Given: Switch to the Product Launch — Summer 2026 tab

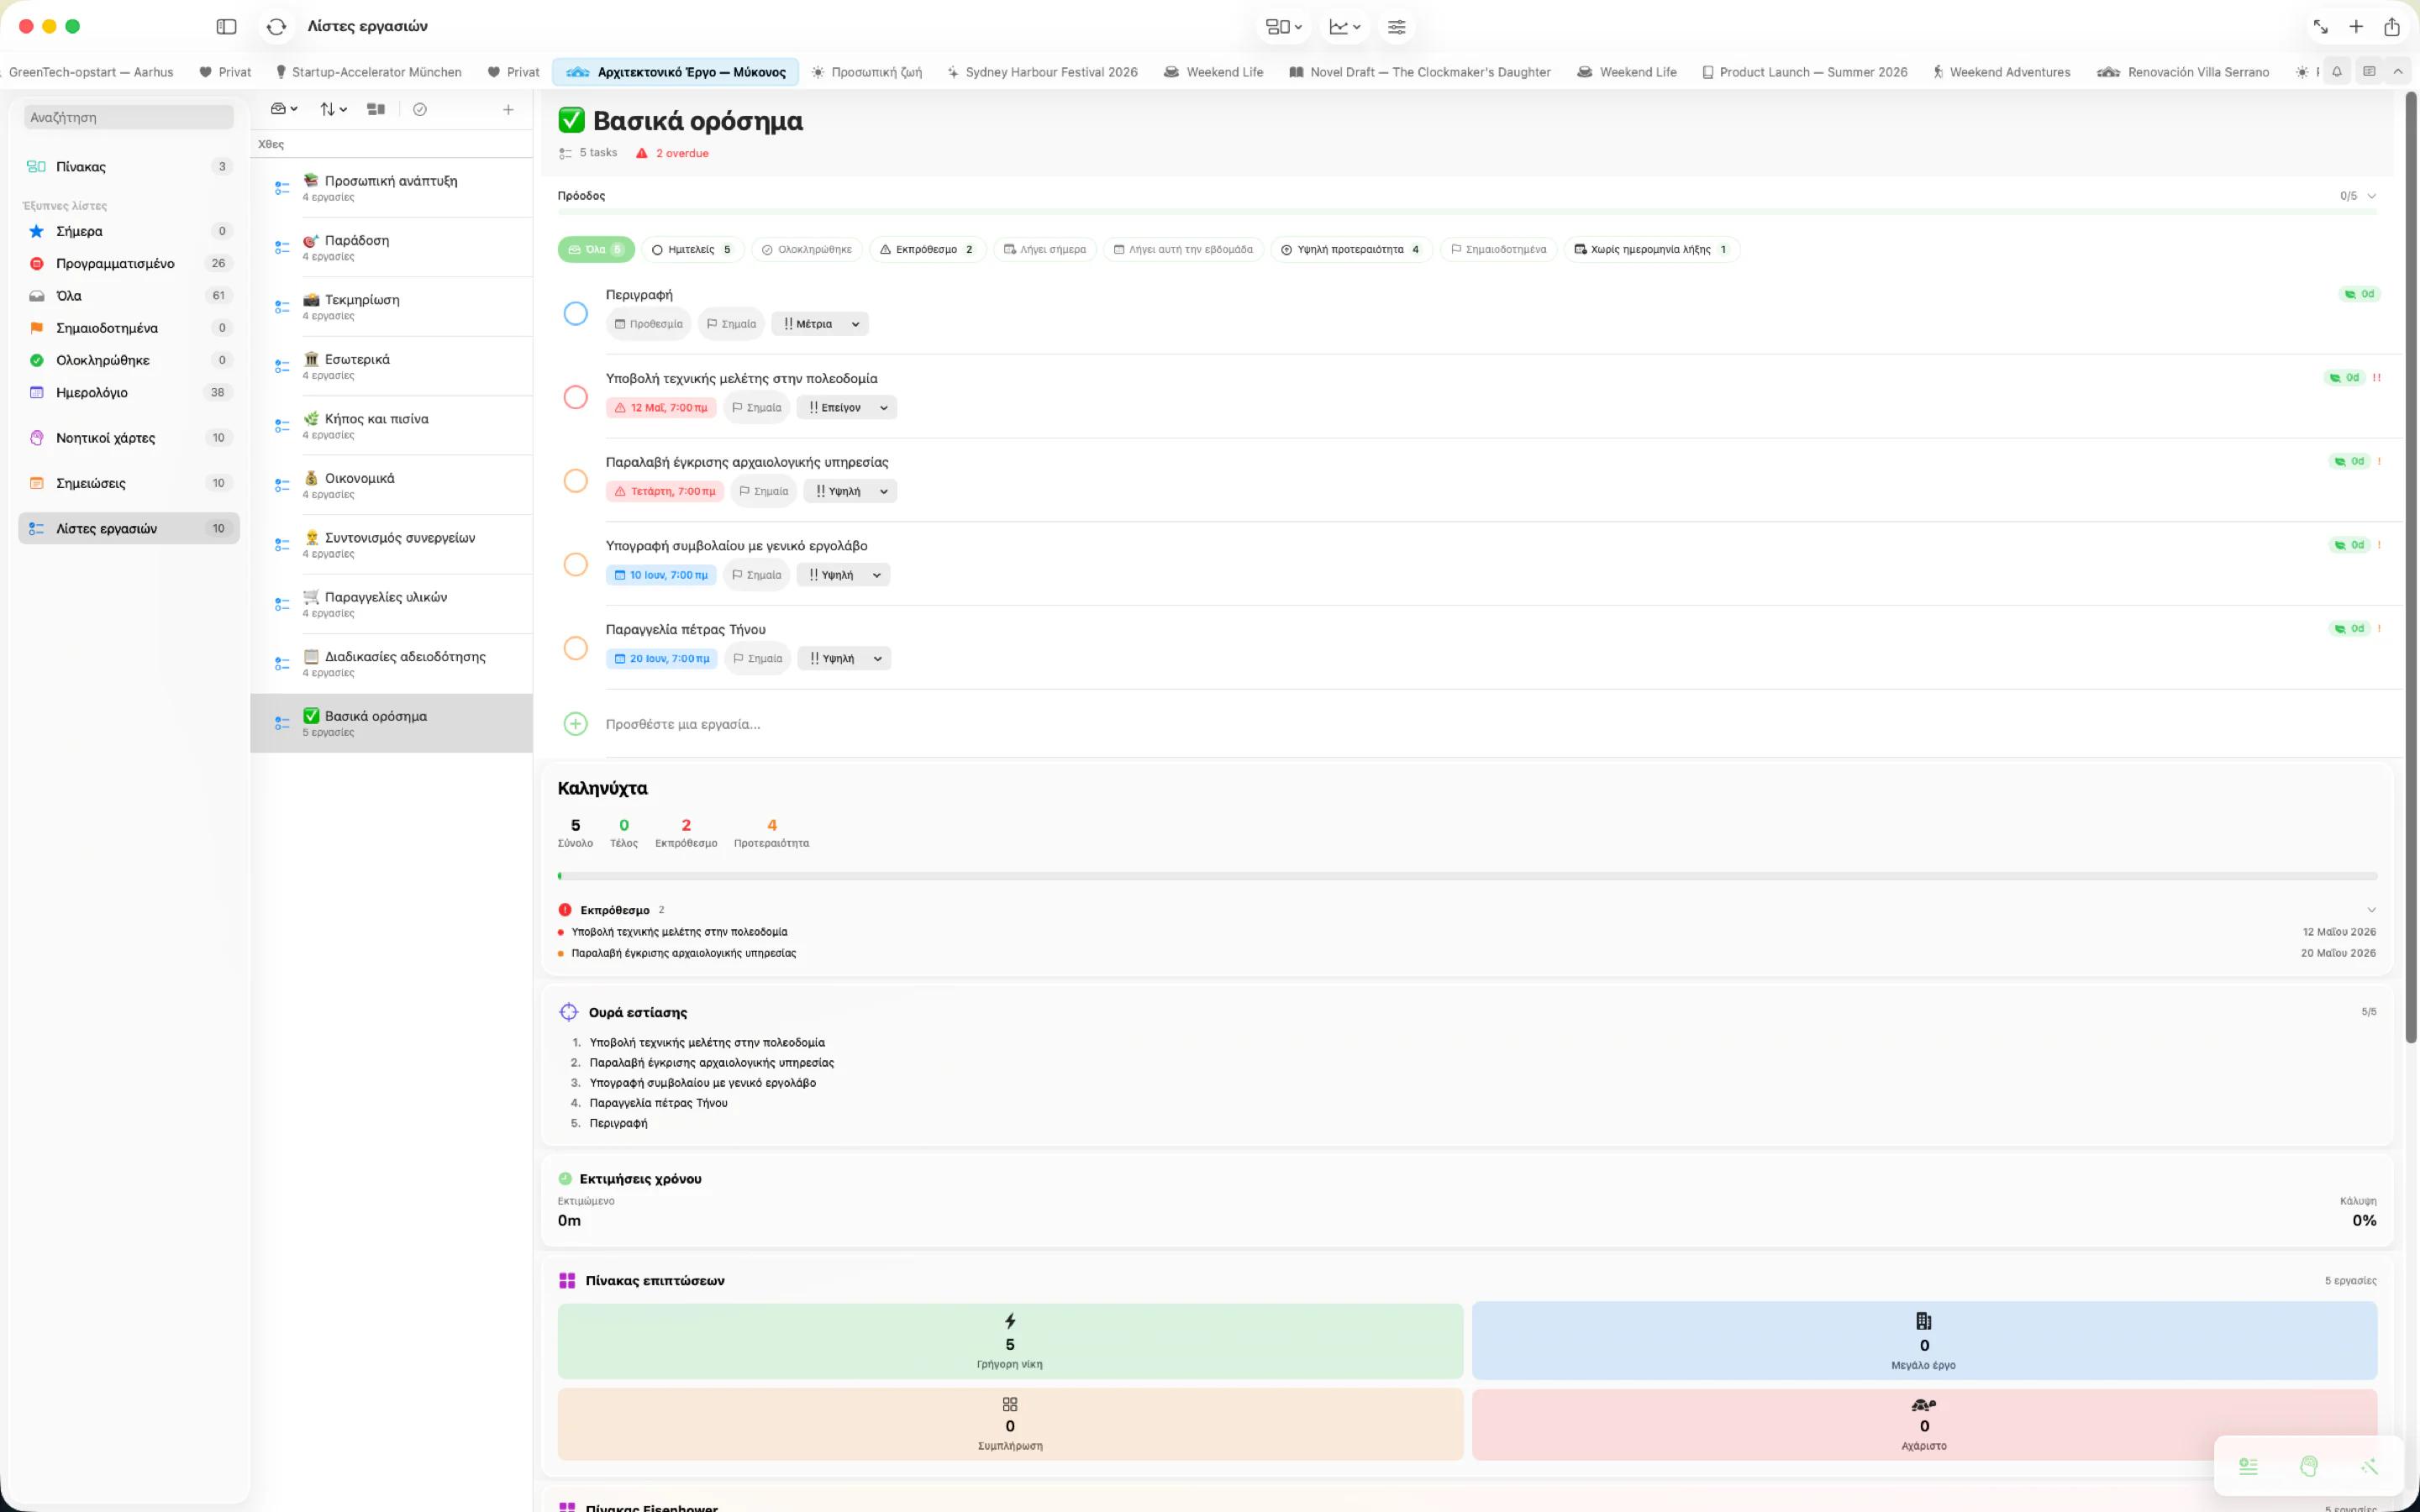Looking at the screenshot, I should (x=1805, y=72).
